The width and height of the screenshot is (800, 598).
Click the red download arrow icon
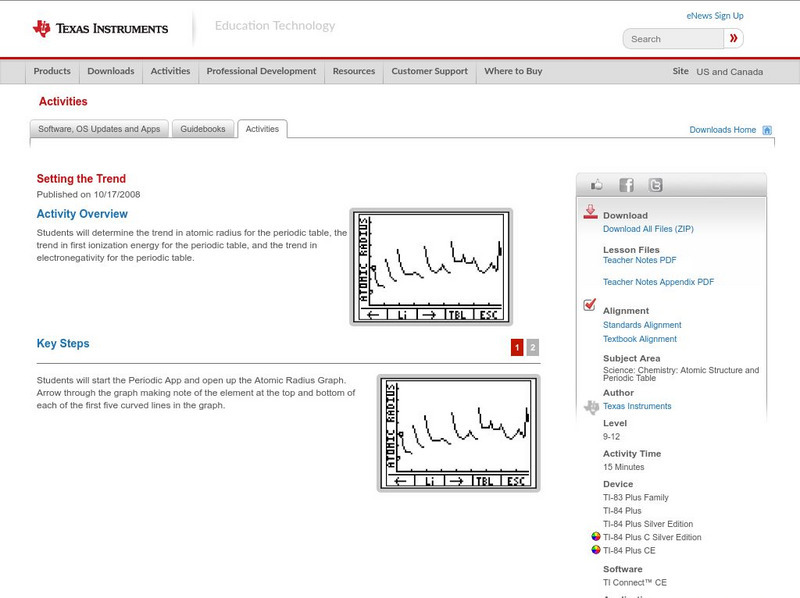(x=590, y=212)
